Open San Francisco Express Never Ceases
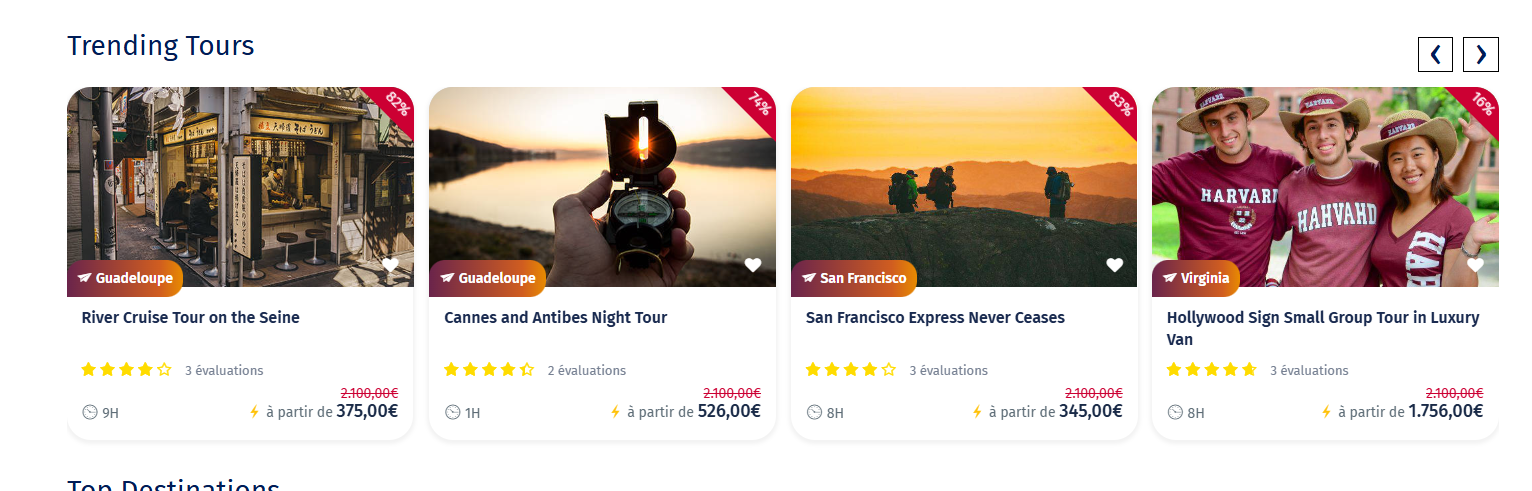The image size is (1532, 491). 935,318
